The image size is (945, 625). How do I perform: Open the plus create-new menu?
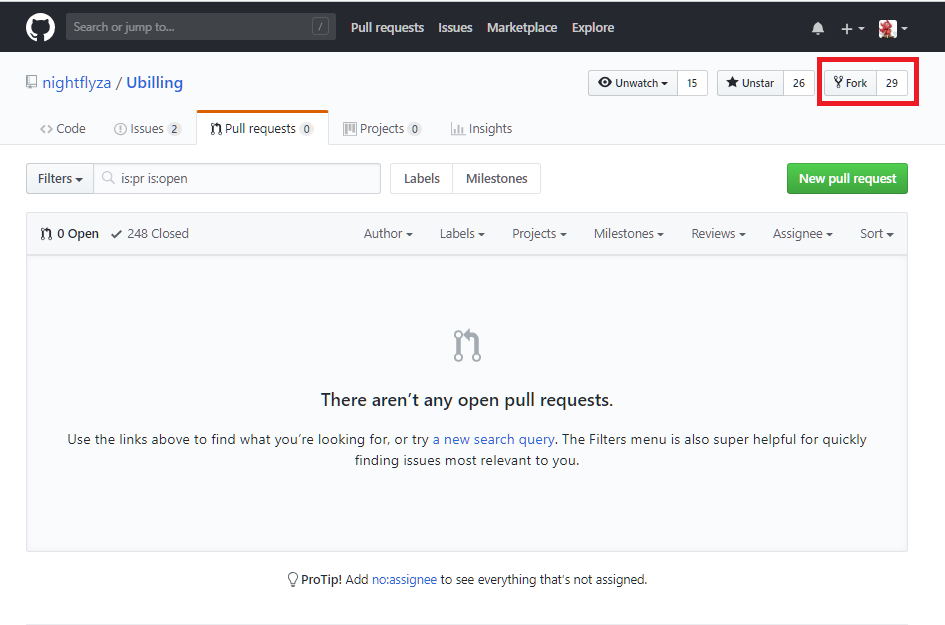pyautogui.click(x=852, y=28)
